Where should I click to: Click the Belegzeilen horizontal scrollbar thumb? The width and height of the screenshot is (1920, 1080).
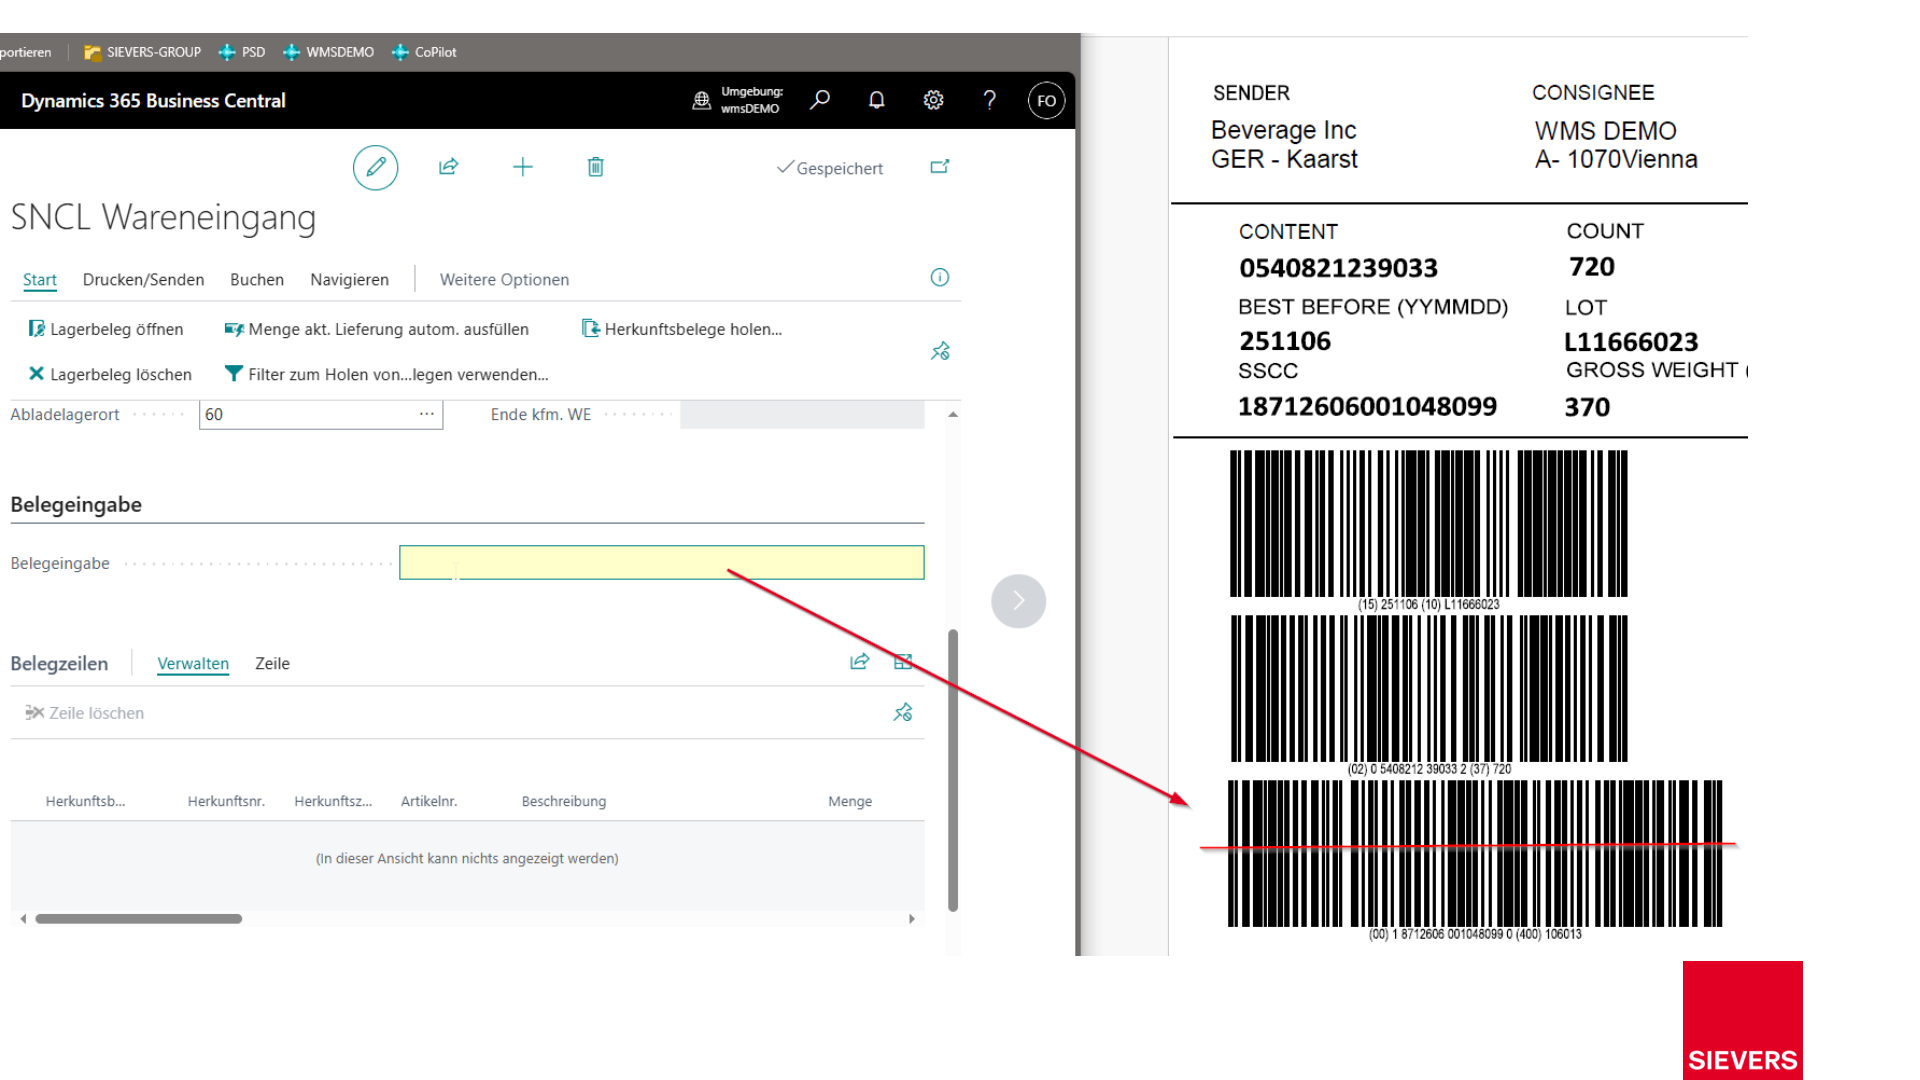click(x=139, y=919)
